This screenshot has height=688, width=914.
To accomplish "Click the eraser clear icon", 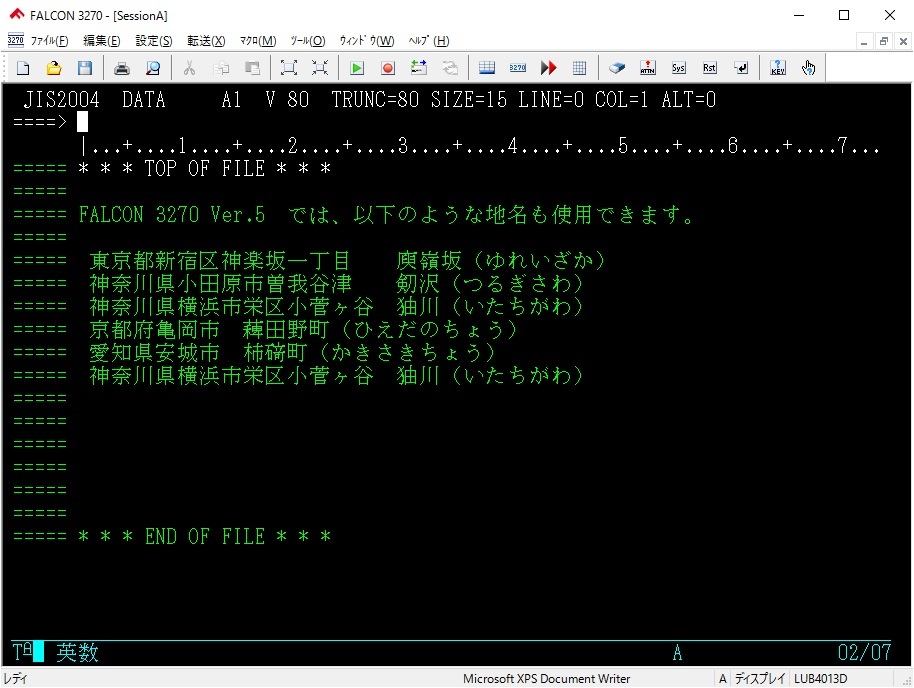I will pyautogui.click(x=617, y=68).
